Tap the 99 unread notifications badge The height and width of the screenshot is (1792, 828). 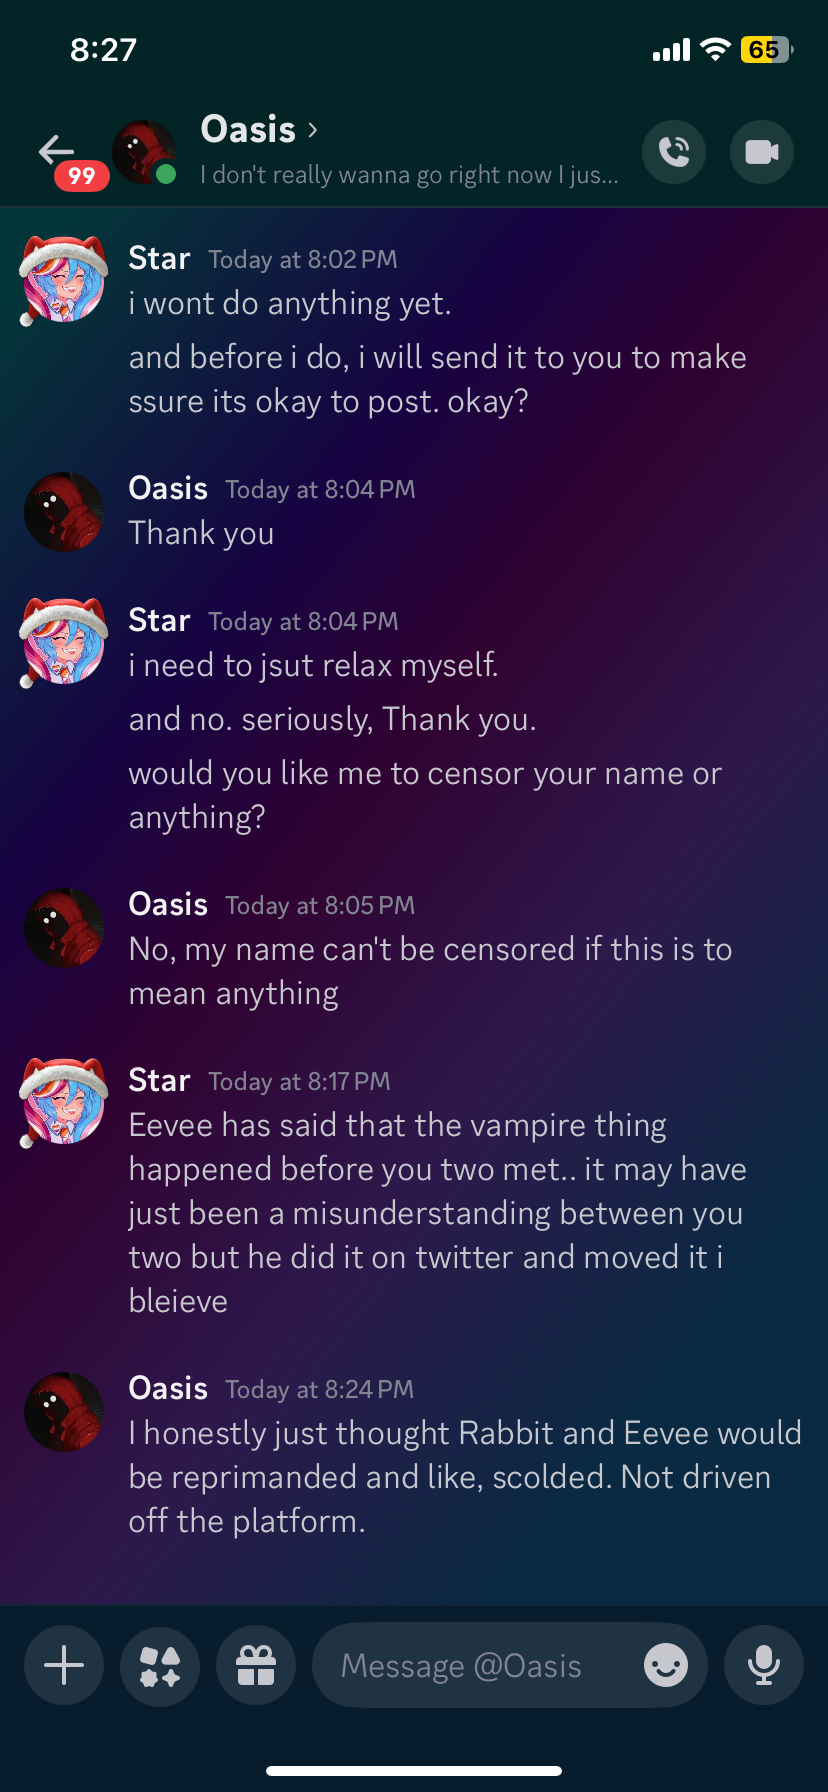(81, 177)
